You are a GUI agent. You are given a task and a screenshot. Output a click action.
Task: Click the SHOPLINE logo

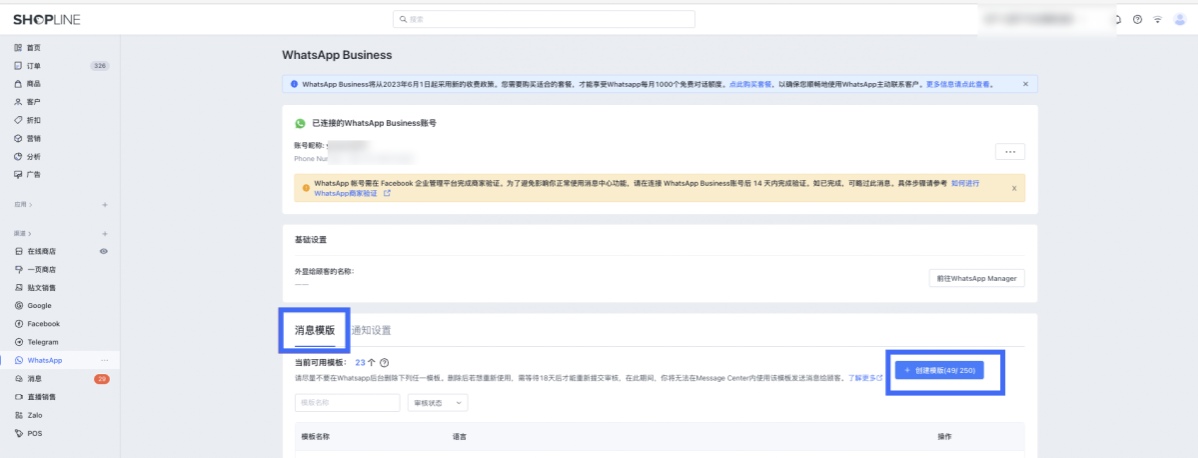click(x=47, y=19)
